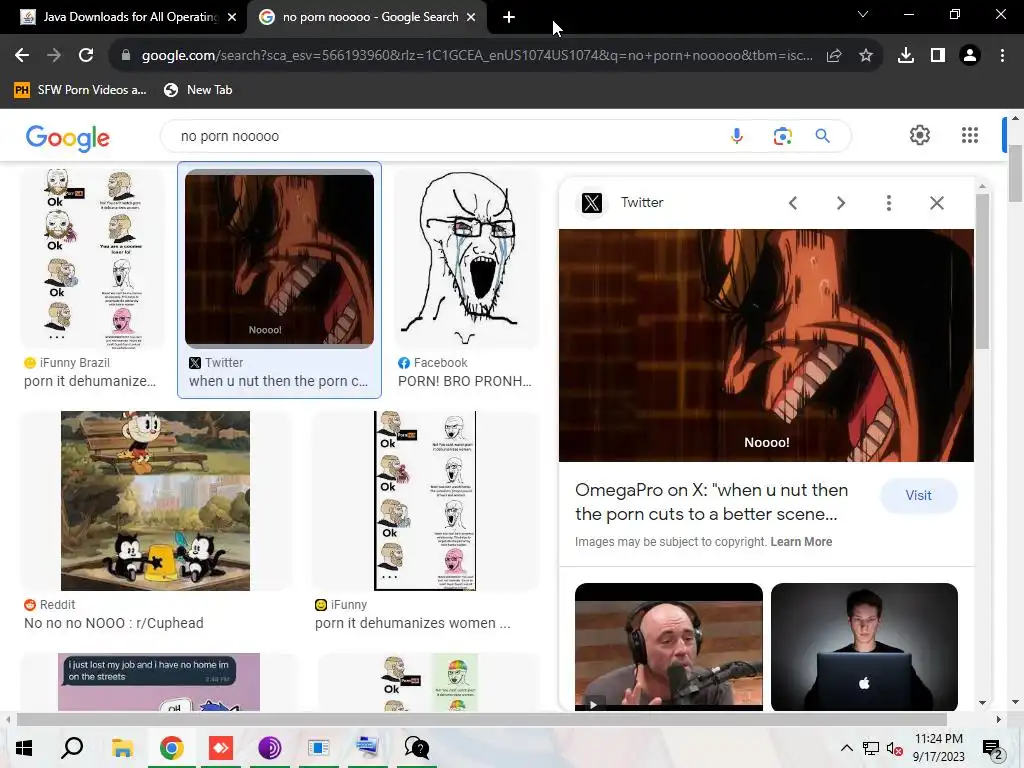Click the address bar URL
The height and width of the screenshot is (768, 1024).
(x=477, y=56)
